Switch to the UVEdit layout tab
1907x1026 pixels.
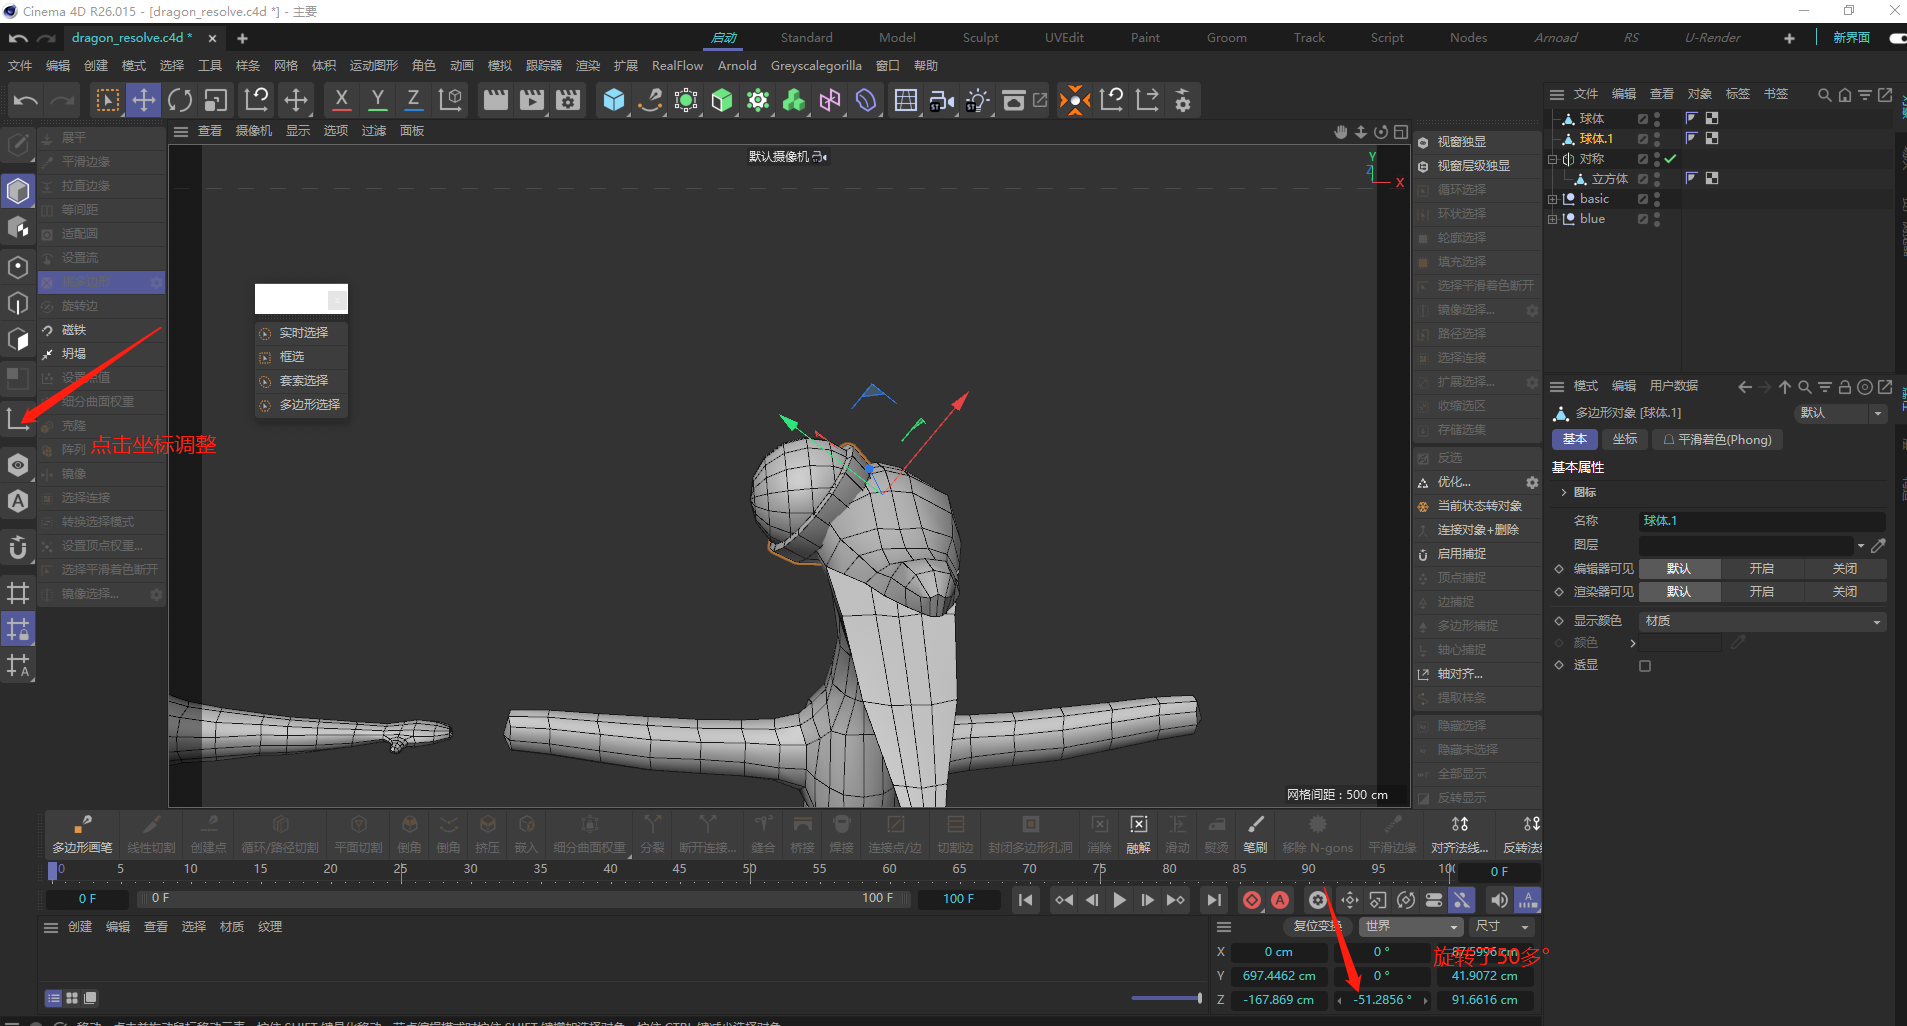click(x=1064, y=38)
